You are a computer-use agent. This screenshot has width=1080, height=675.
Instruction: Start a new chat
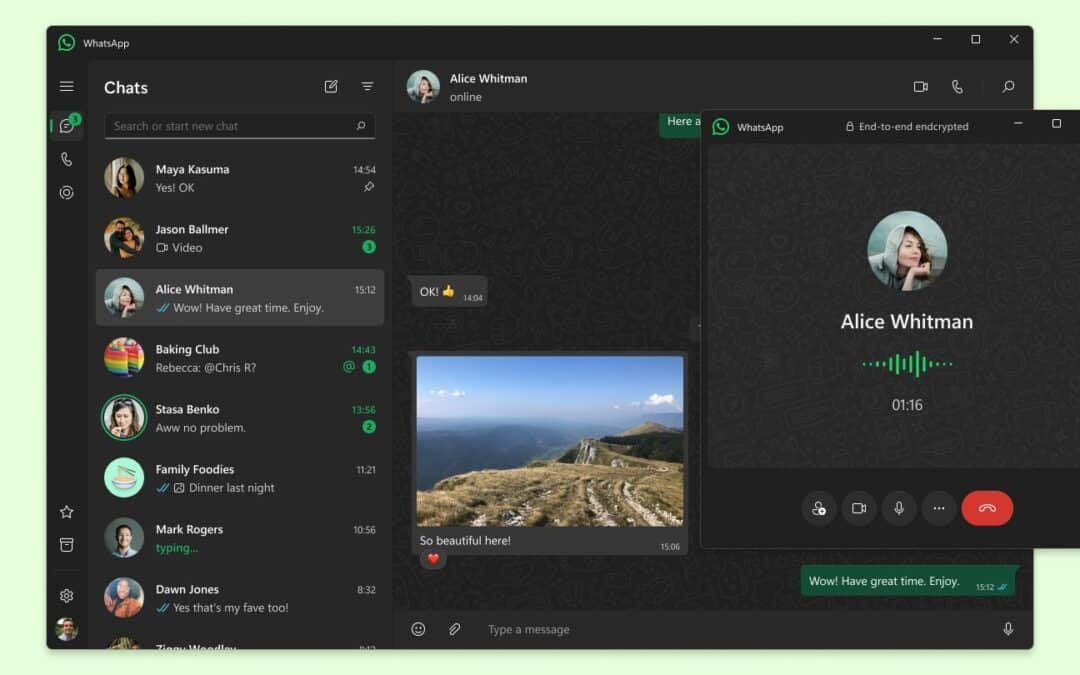[331, 87]
